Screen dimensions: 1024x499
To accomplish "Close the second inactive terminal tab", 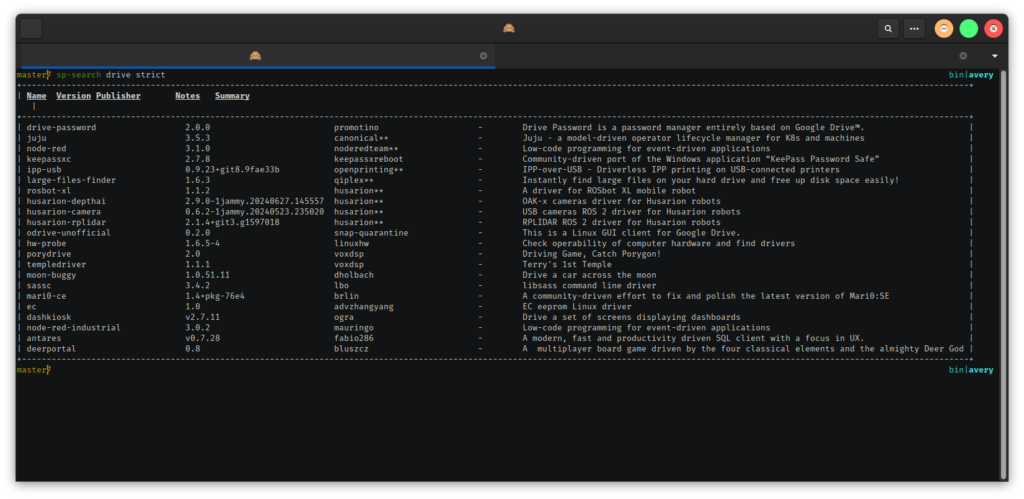I will pyautogui.click(x=963, y=56).
